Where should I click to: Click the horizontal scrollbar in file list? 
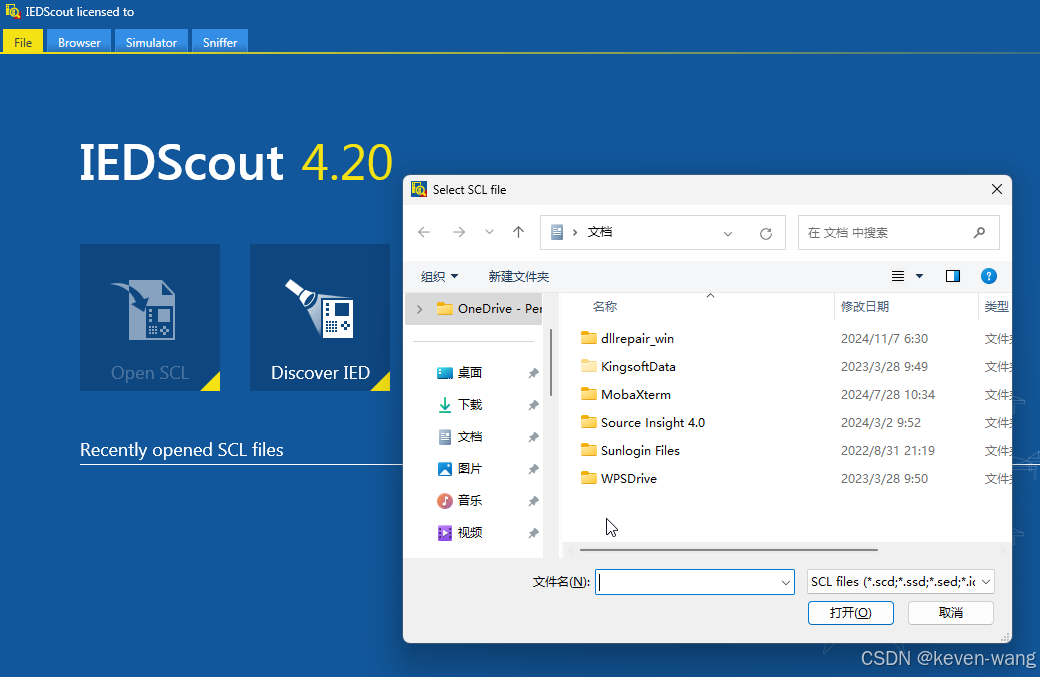pyautogui.click(x=728, y=550)
